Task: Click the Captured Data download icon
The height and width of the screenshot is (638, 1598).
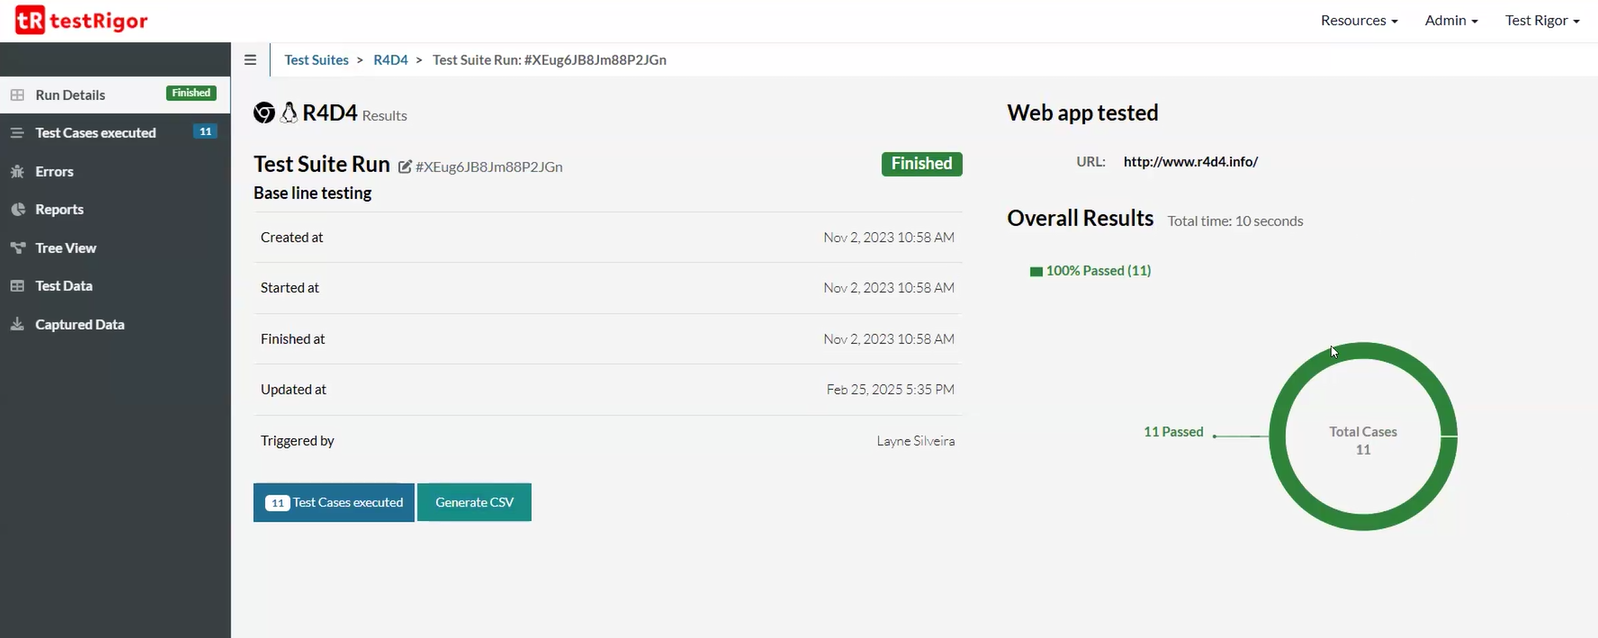Action: [17, 324]
